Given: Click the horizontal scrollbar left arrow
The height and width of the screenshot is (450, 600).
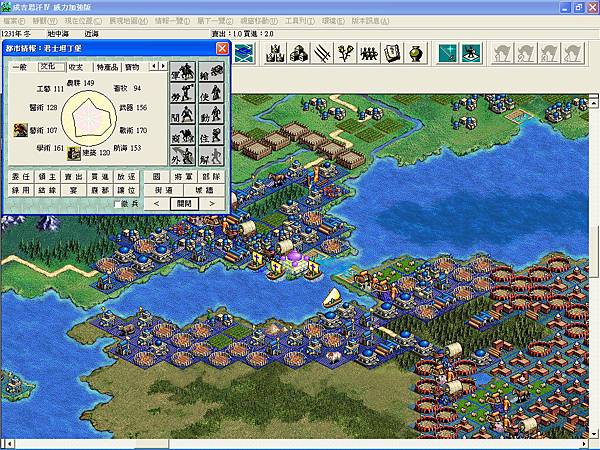Looking at the screenshot, I should pyautogui.click(x=9, y=444).
